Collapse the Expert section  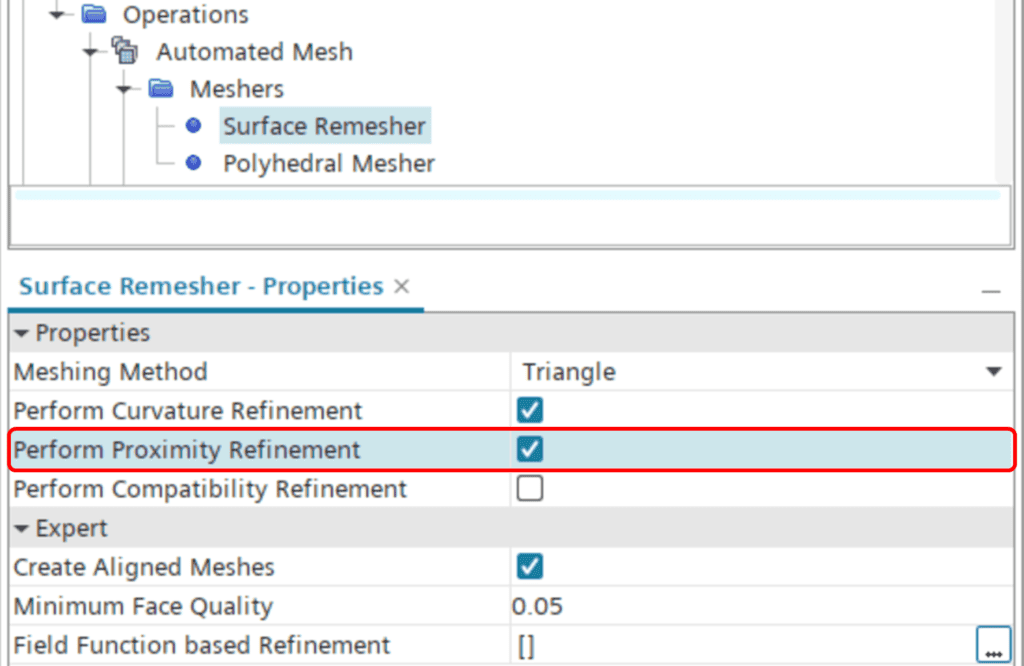point(22,528)
